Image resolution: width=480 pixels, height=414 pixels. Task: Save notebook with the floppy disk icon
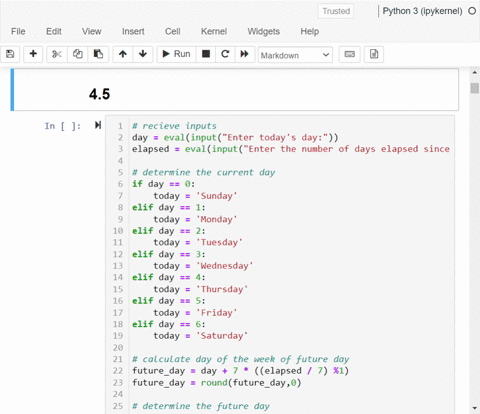coord(10,54)
